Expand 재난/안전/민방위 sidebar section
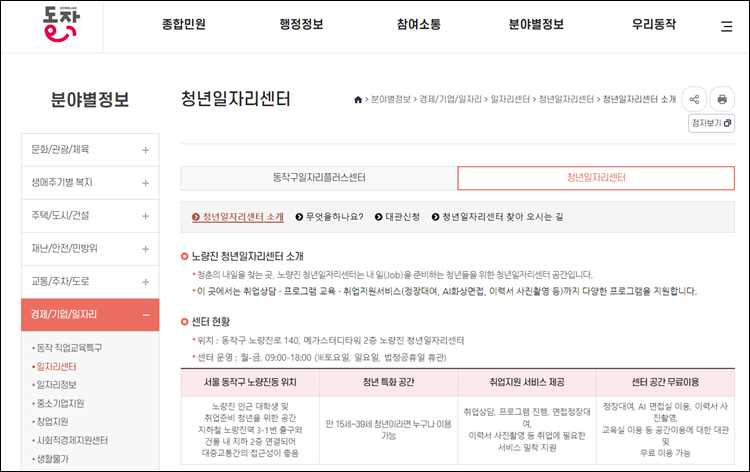This screenshot has height=472, width=750. [90, 249]
